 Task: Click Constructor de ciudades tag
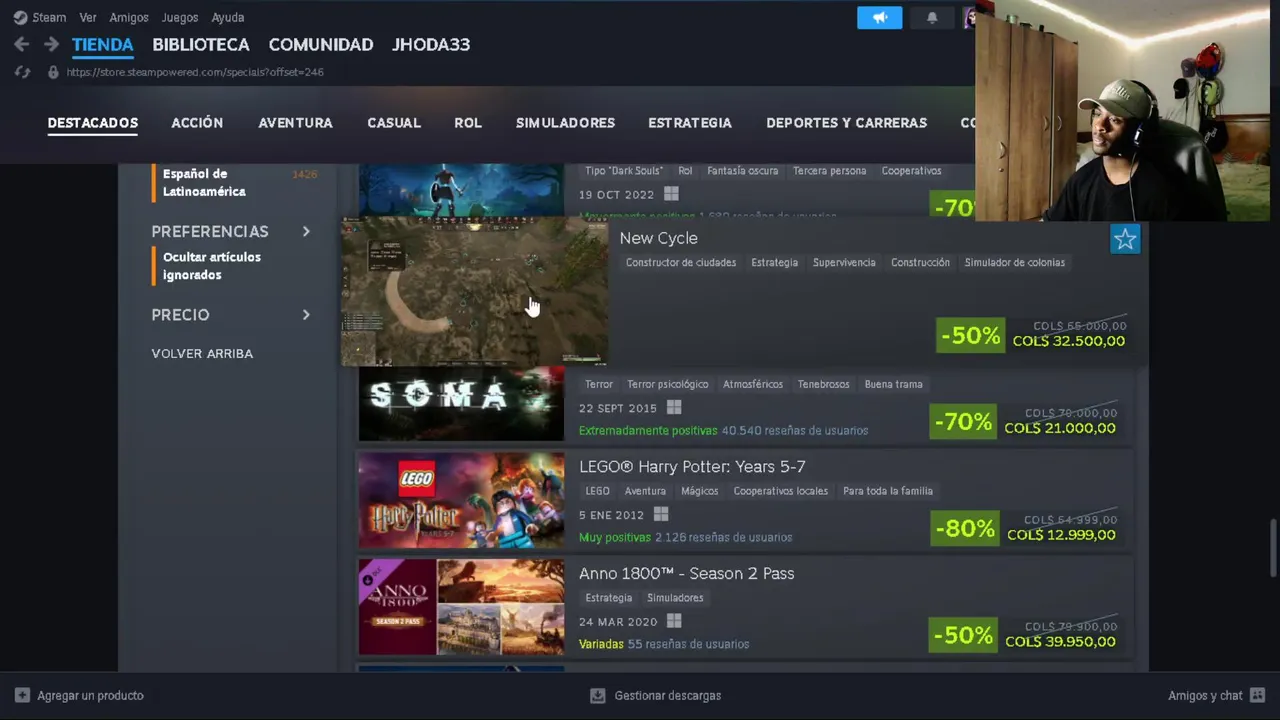[x=681, y=262]
